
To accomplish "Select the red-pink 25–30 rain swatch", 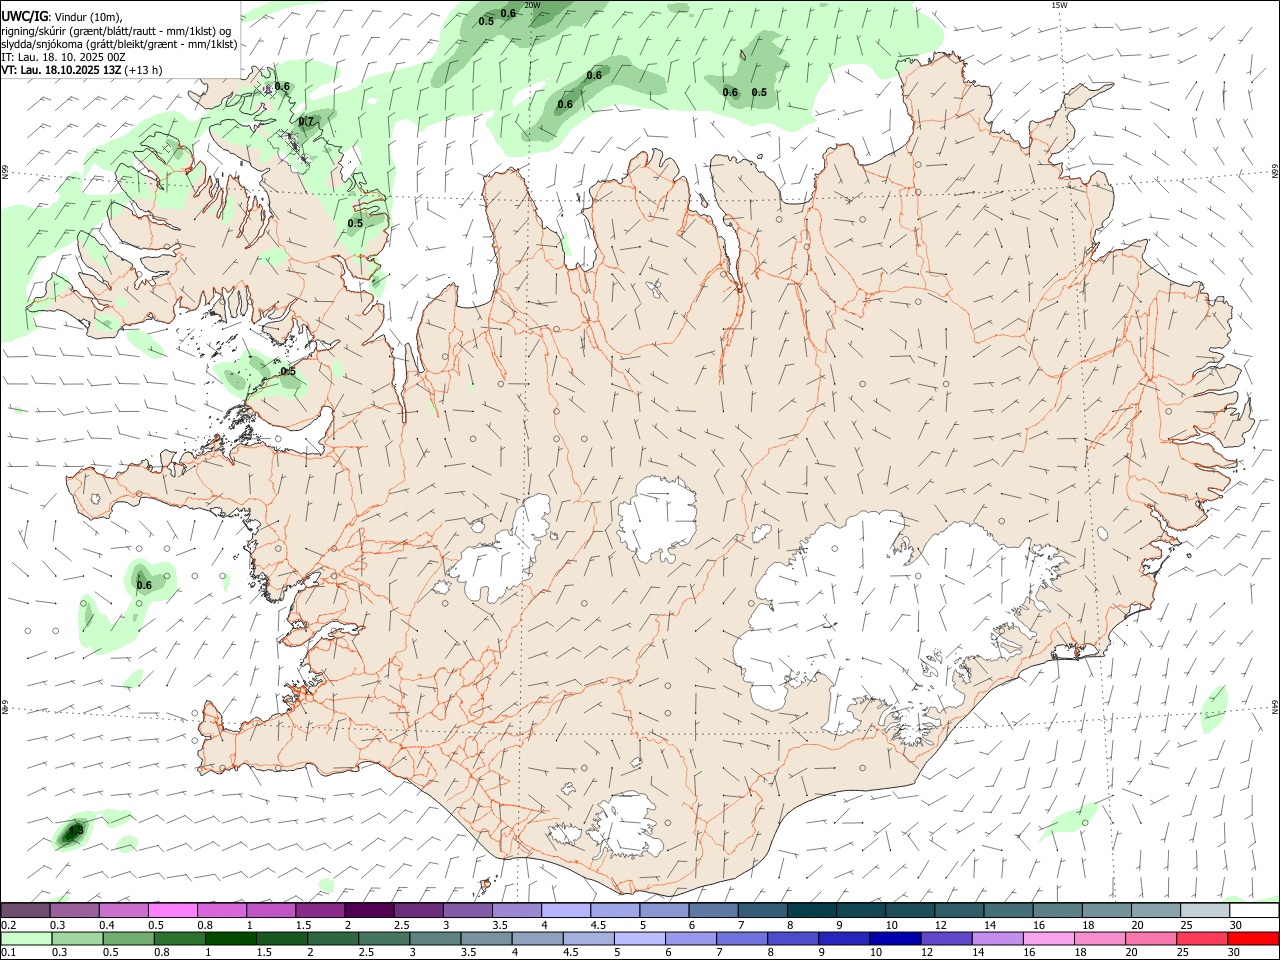I will 1201,938.
